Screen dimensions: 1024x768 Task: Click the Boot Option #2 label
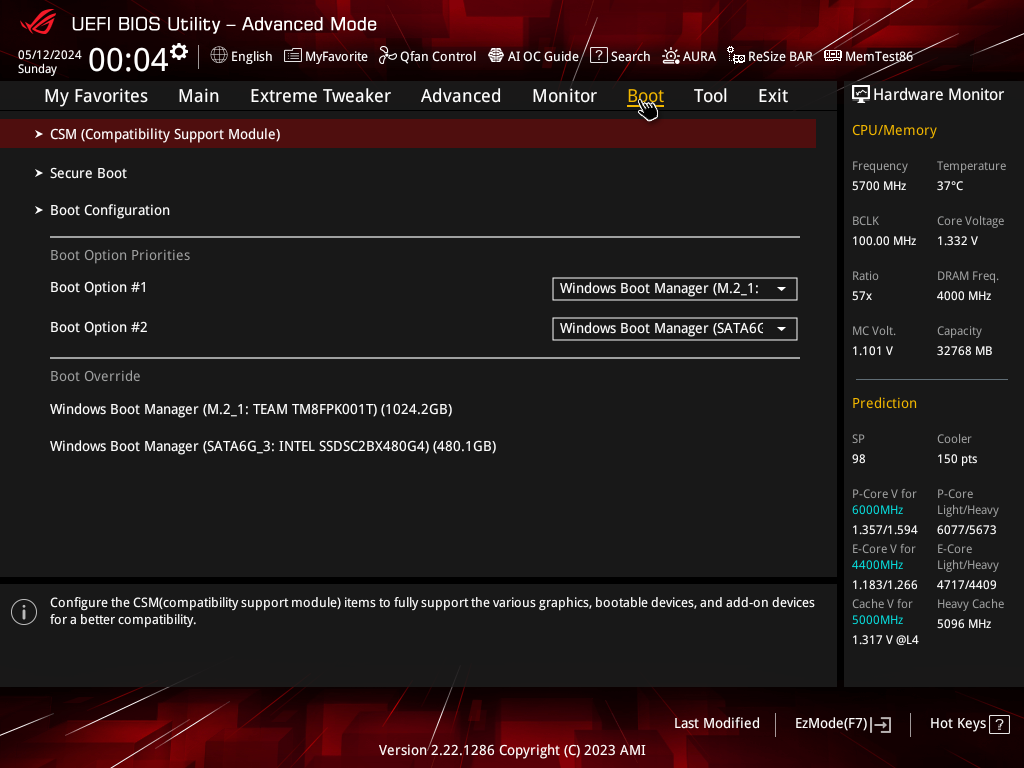(99, 327)
